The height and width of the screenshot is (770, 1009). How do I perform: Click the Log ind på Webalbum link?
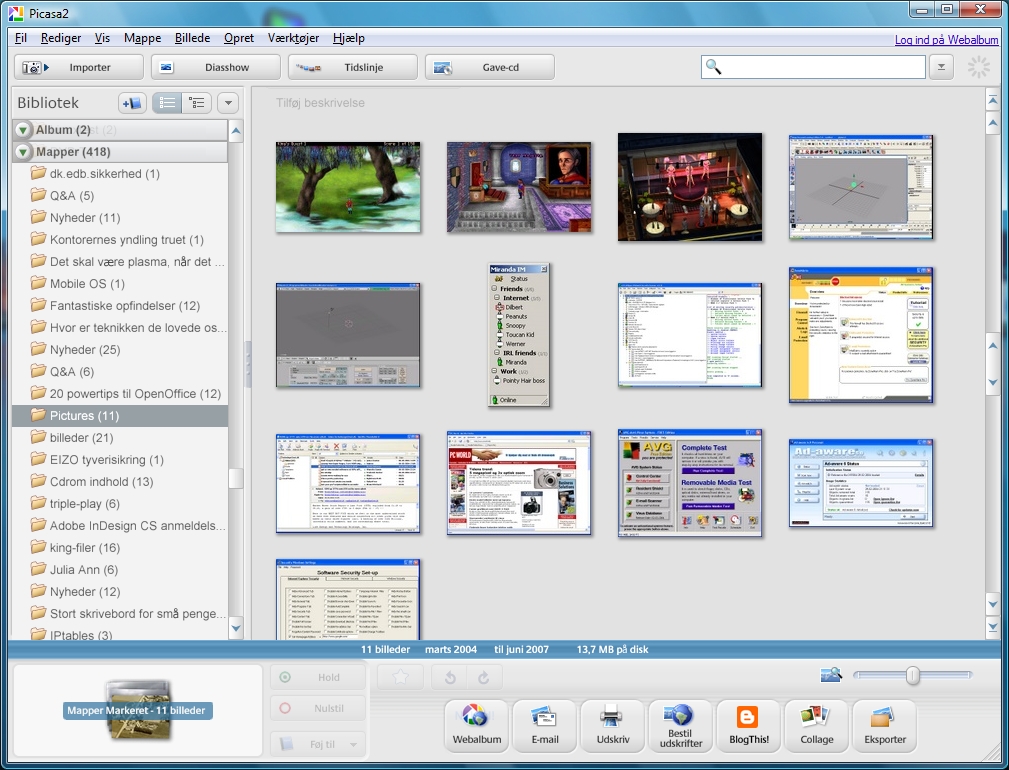click(948, 39)
